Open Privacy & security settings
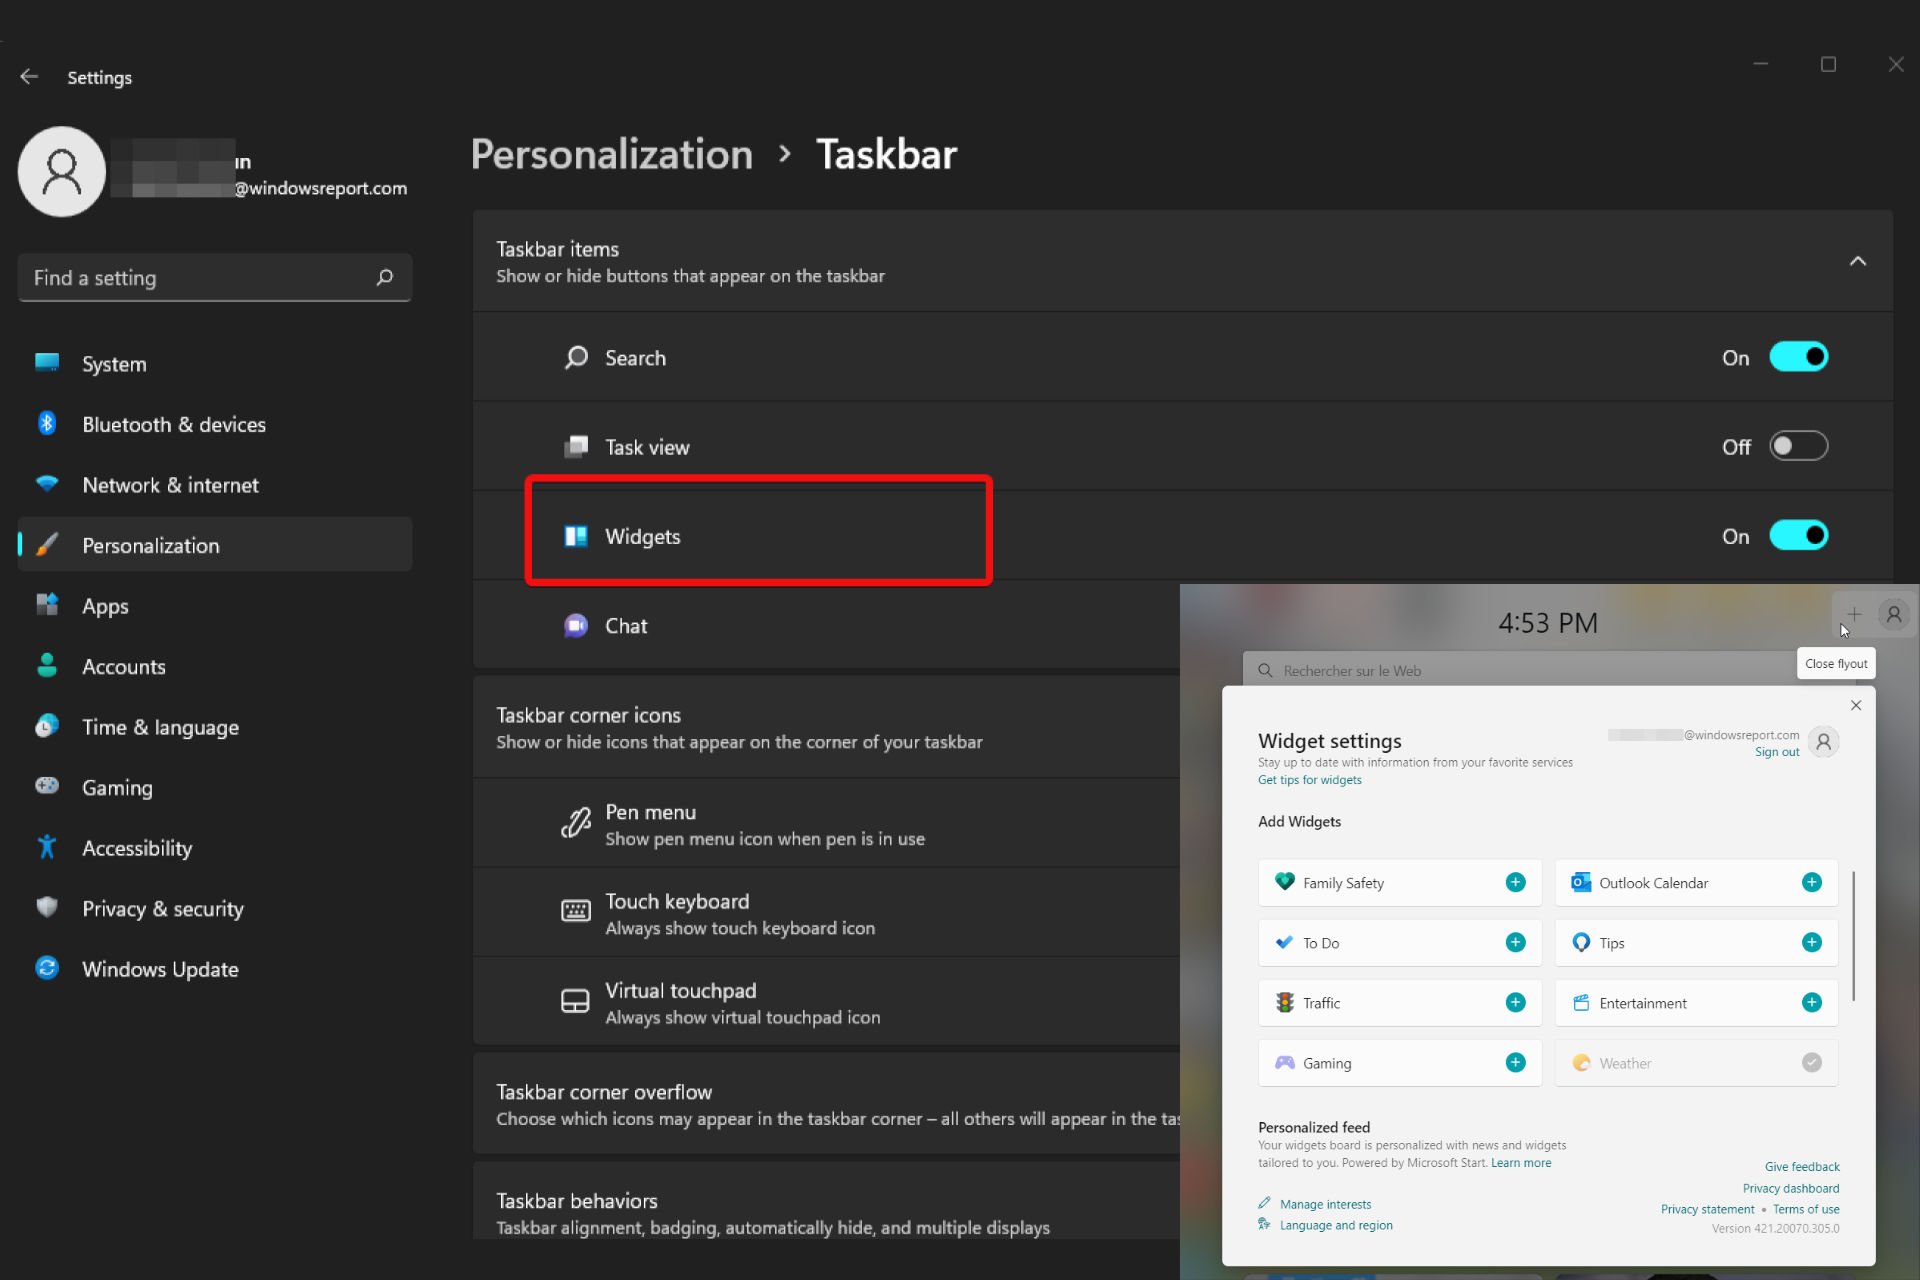 point(215,908)
